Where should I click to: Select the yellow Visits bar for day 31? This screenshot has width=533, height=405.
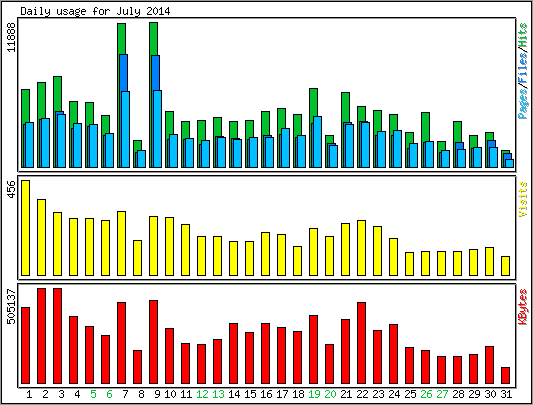coord(505,266)
